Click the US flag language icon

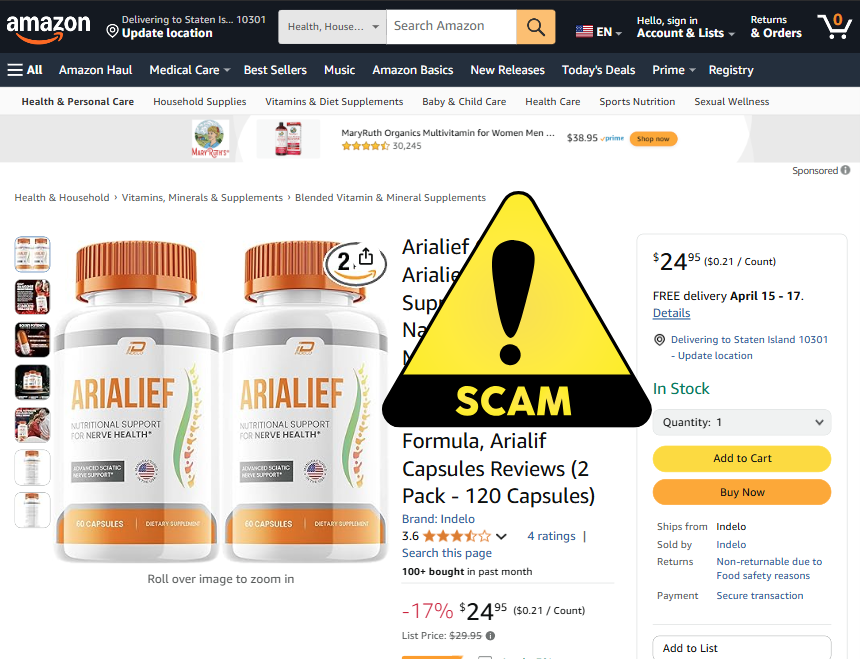(x=584, y=32)
